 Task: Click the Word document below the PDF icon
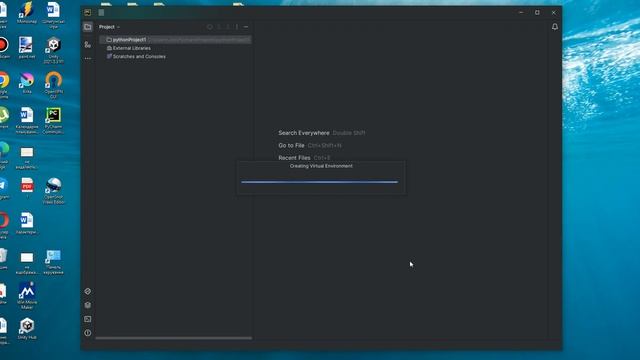coord(27,223)
